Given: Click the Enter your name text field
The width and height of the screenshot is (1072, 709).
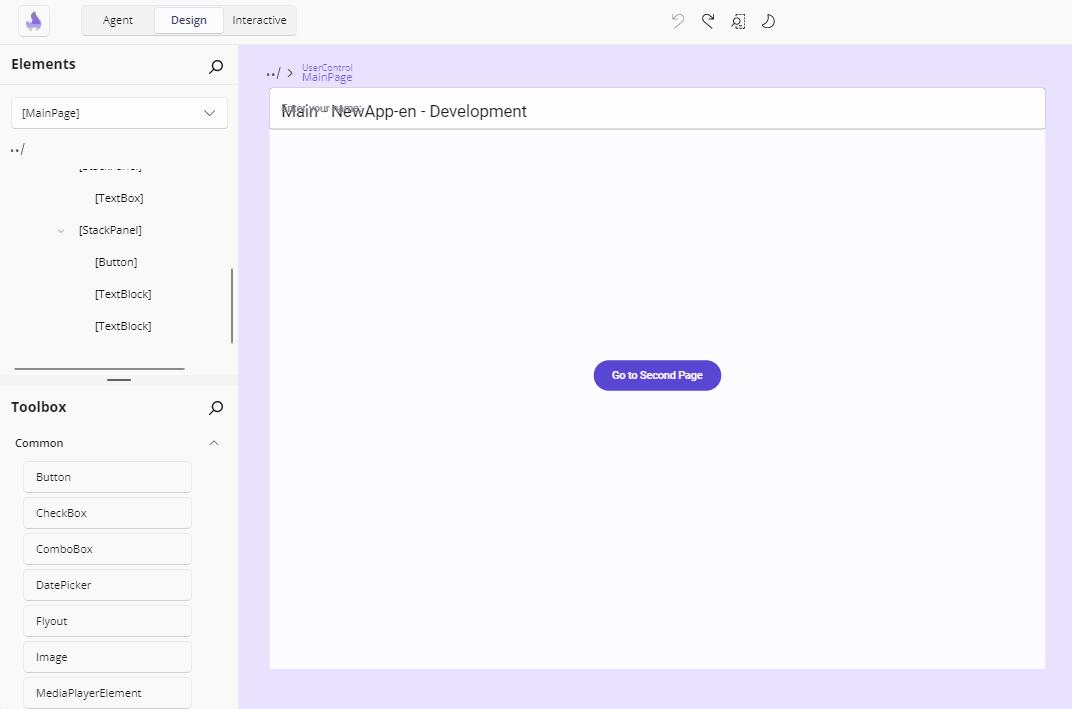Looking at the screenshot, I should [656, 108].
